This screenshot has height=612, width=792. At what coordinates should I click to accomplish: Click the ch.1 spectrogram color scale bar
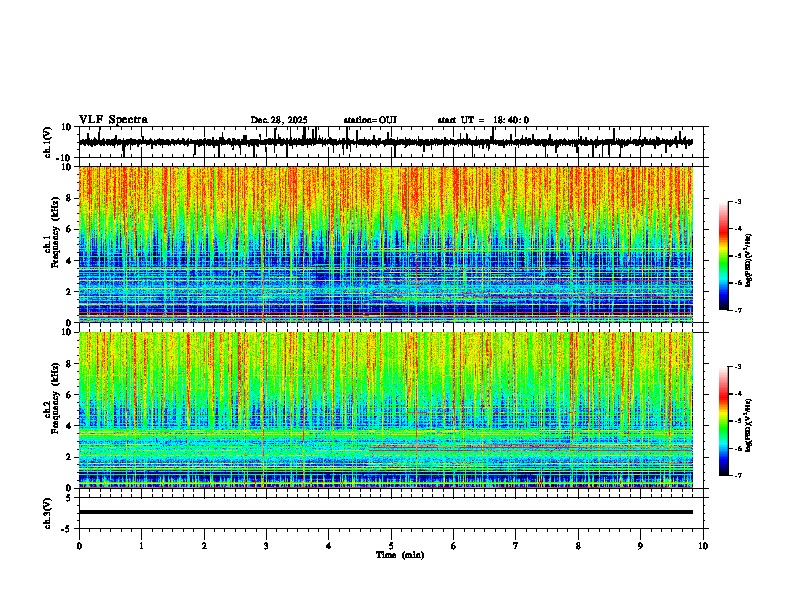point(723,256)
